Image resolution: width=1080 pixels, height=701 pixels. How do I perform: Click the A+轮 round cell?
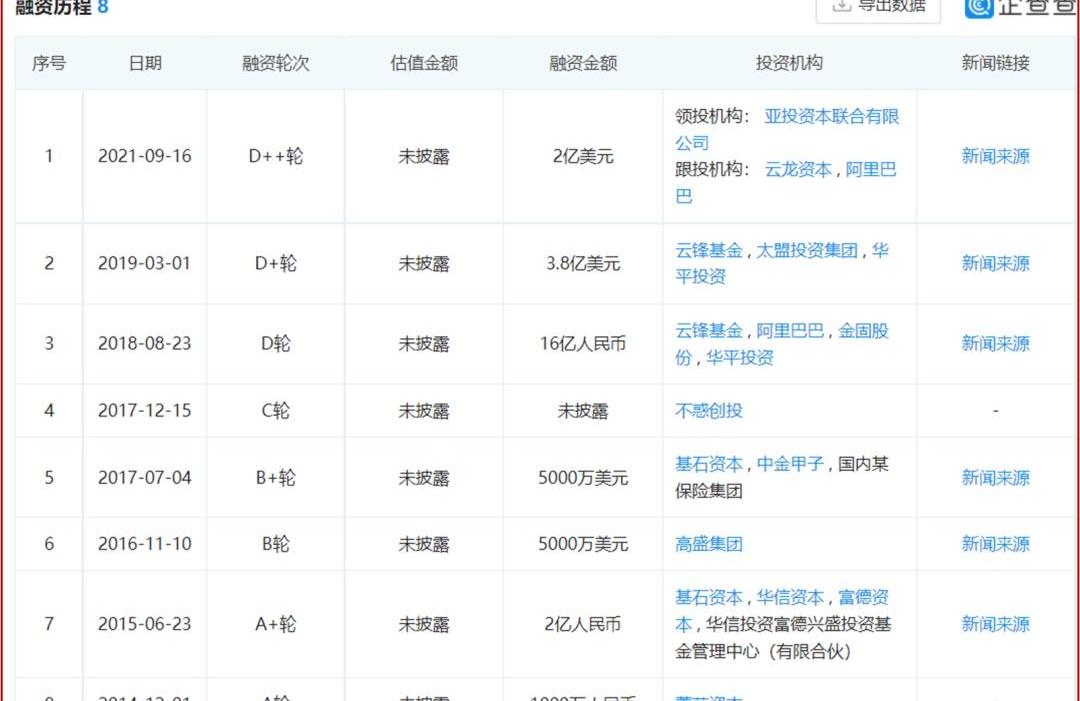(276, 624)
